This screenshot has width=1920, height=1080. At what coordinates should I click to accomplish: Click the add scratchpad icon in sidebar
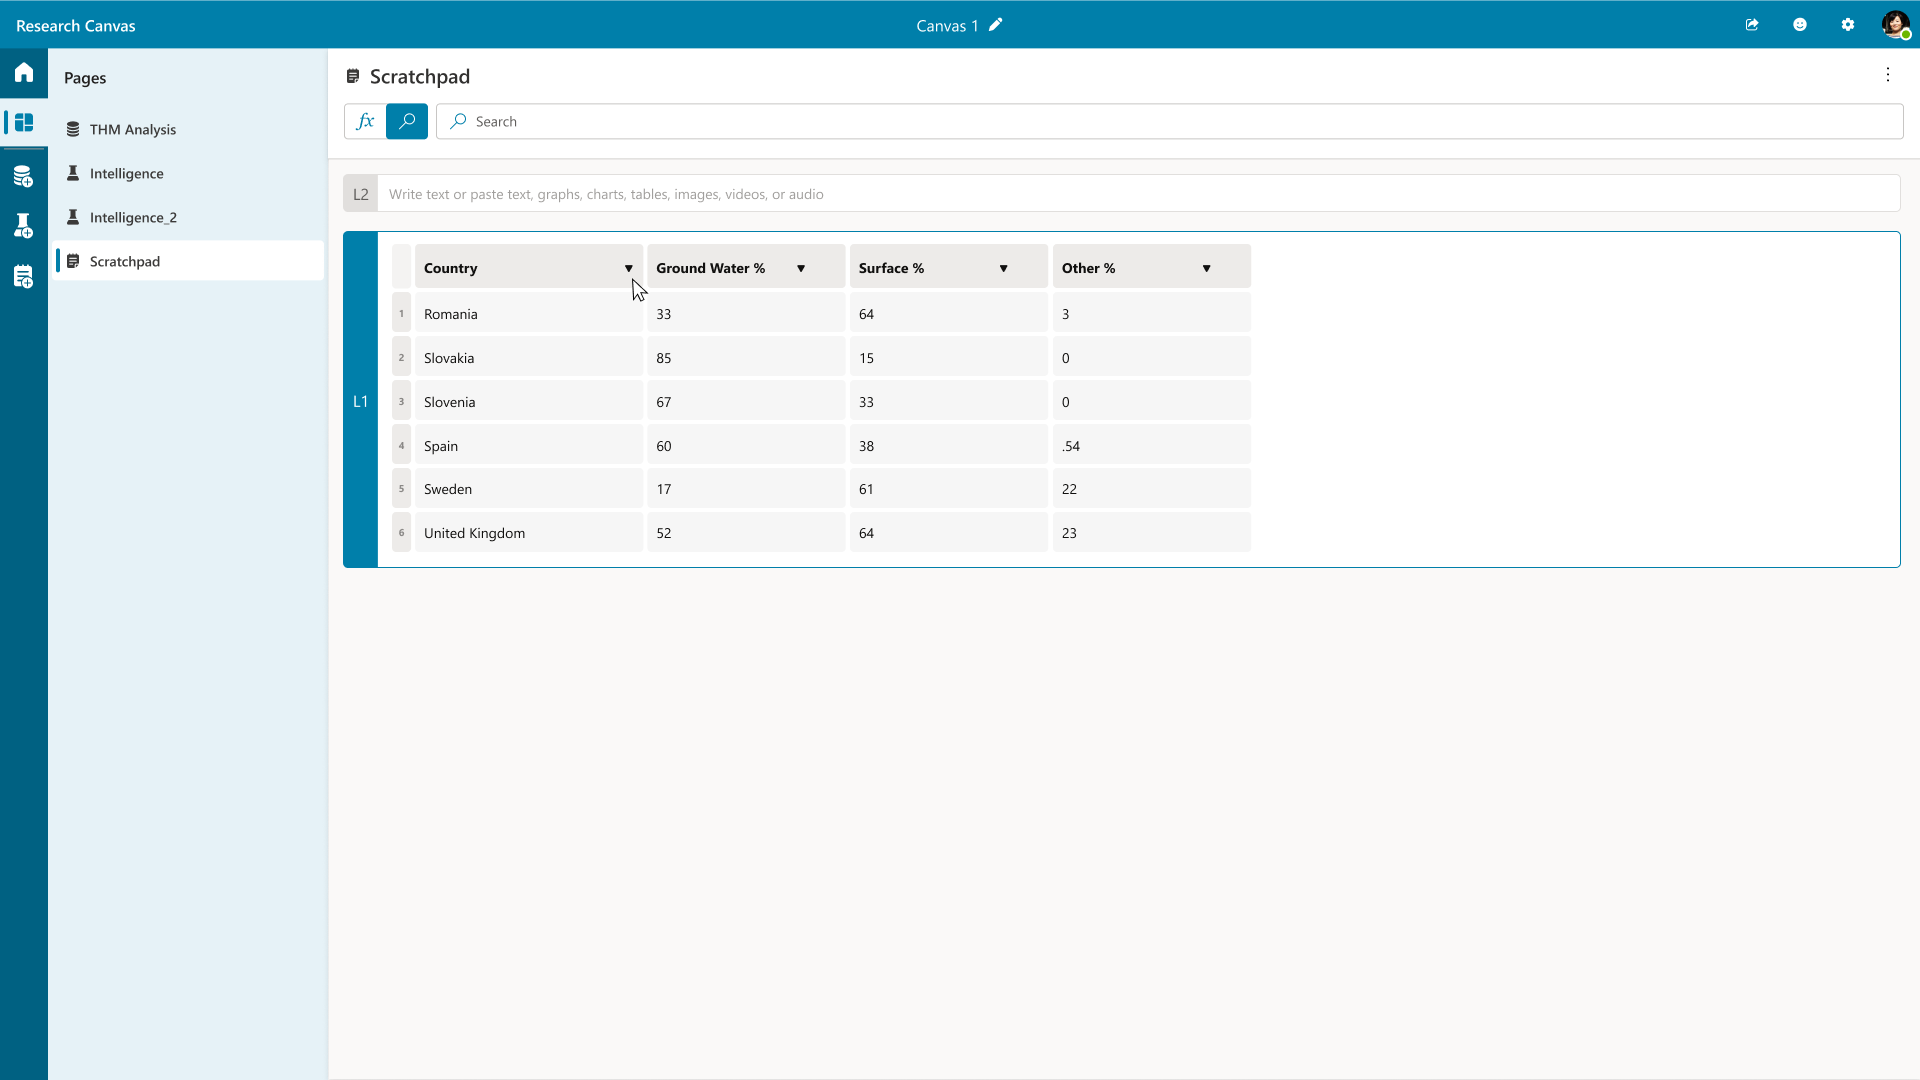click(x=24, y=277)
